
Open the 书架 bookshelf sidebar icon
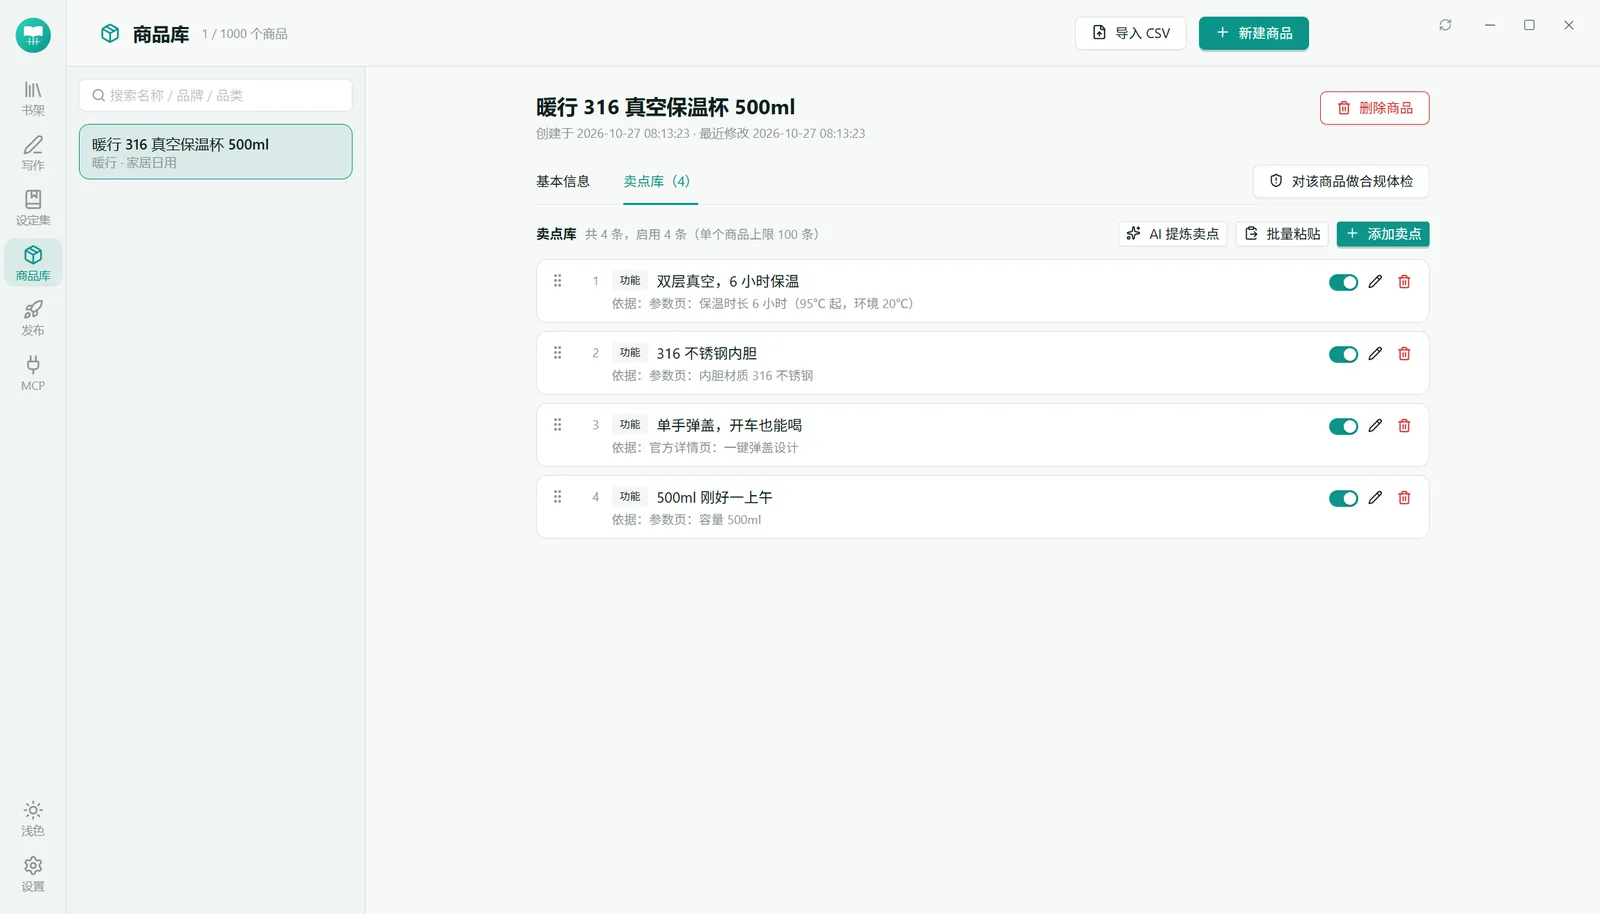[x=33, y=98]
